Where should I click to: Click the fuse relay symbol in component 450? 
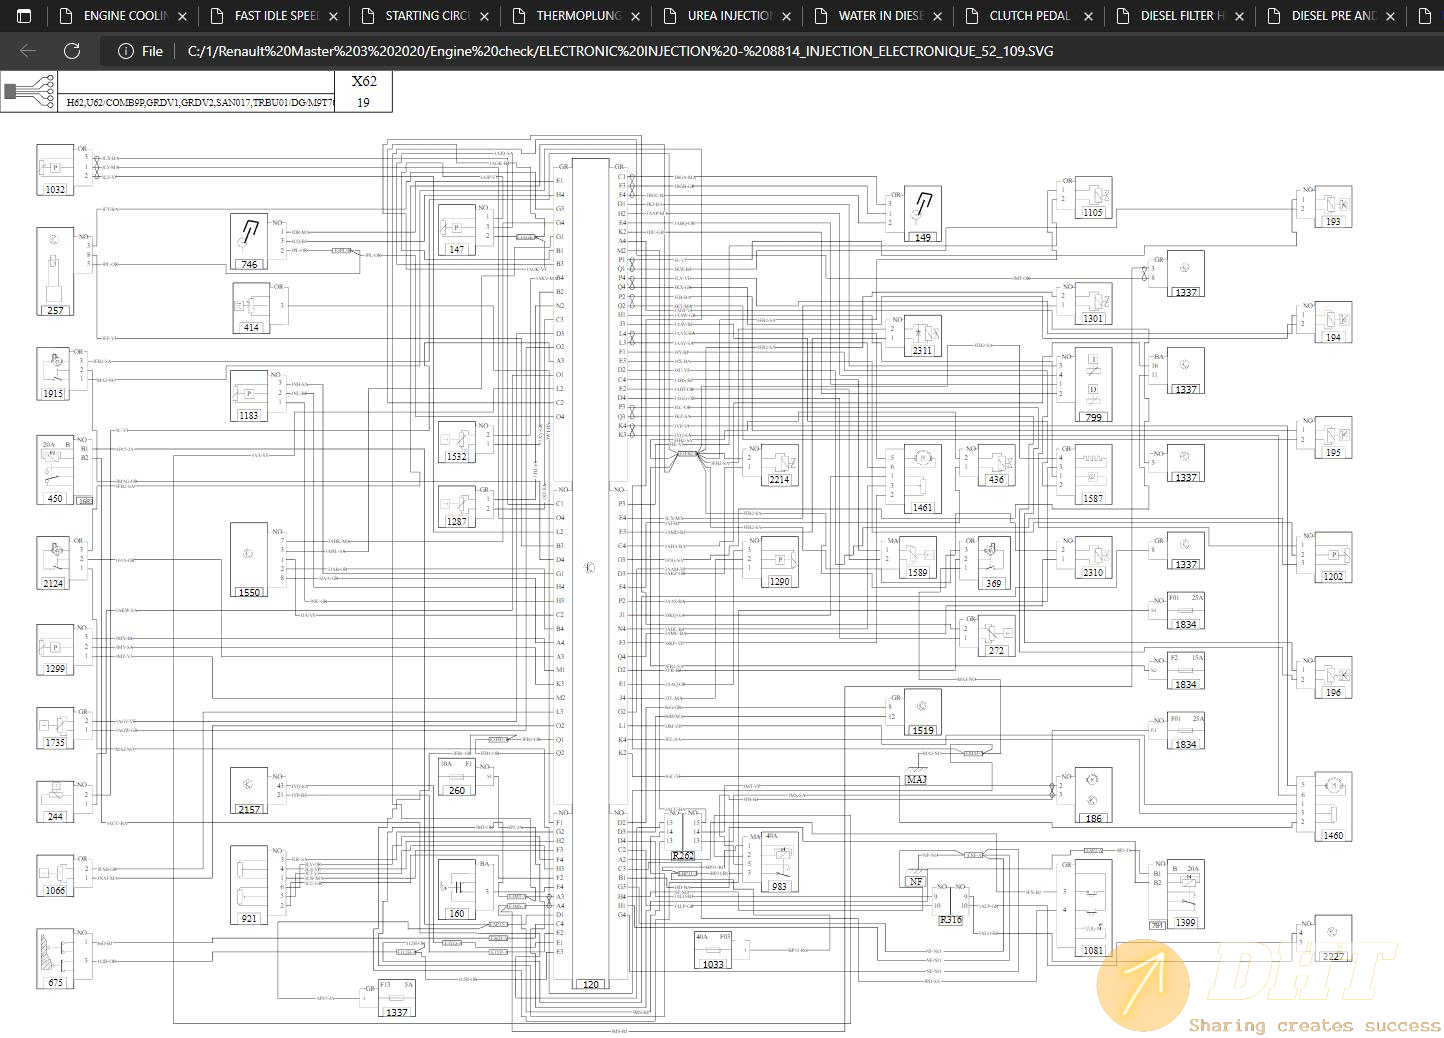53,465
